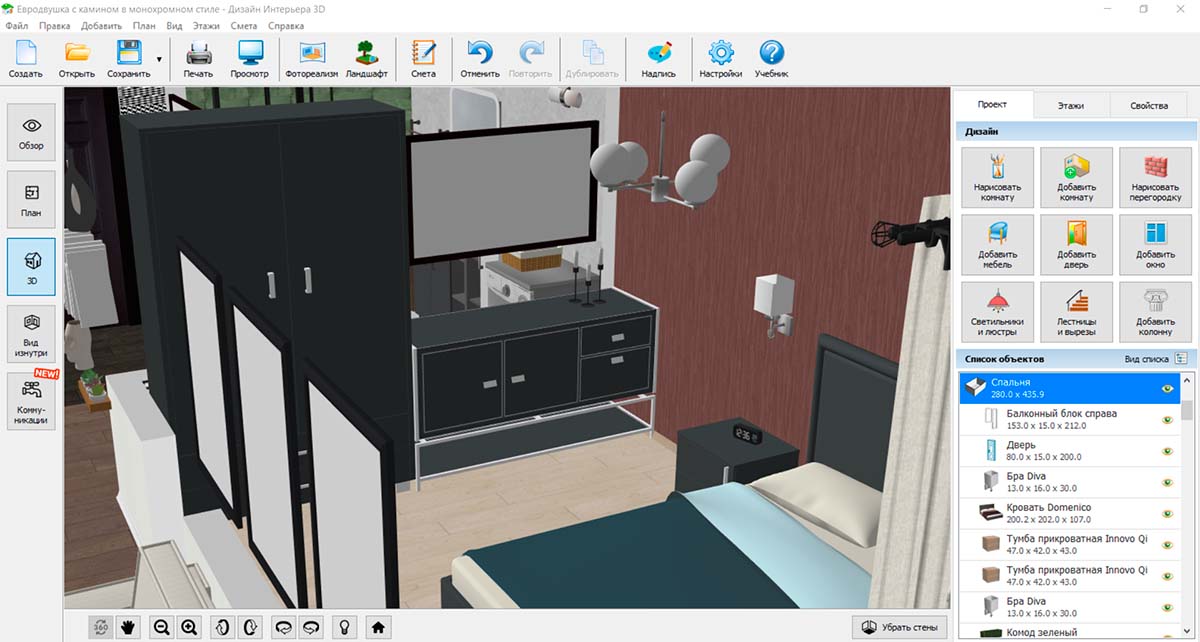This screenshot has width=1200, height=642.
Task: Toggle visibility of Кровать Domenico
Action: 1167,514
